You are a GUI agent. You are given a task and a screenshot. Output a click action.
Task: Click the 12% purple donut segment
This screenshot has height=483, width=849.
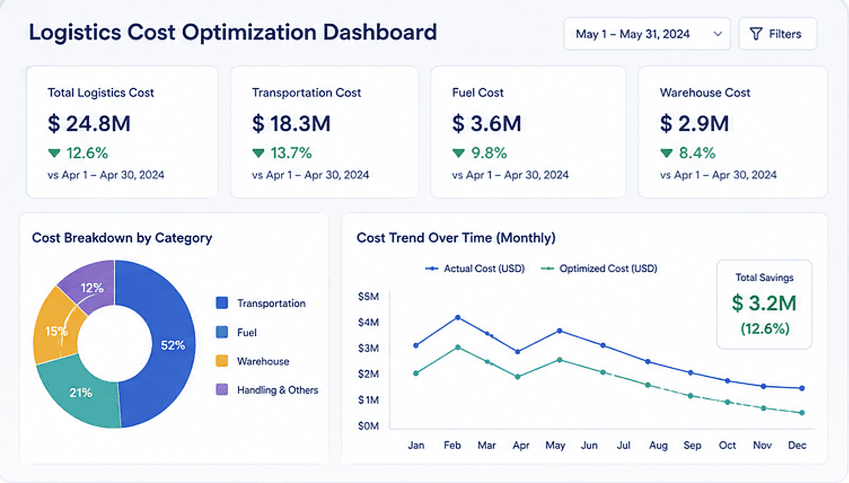click(92, 287)
